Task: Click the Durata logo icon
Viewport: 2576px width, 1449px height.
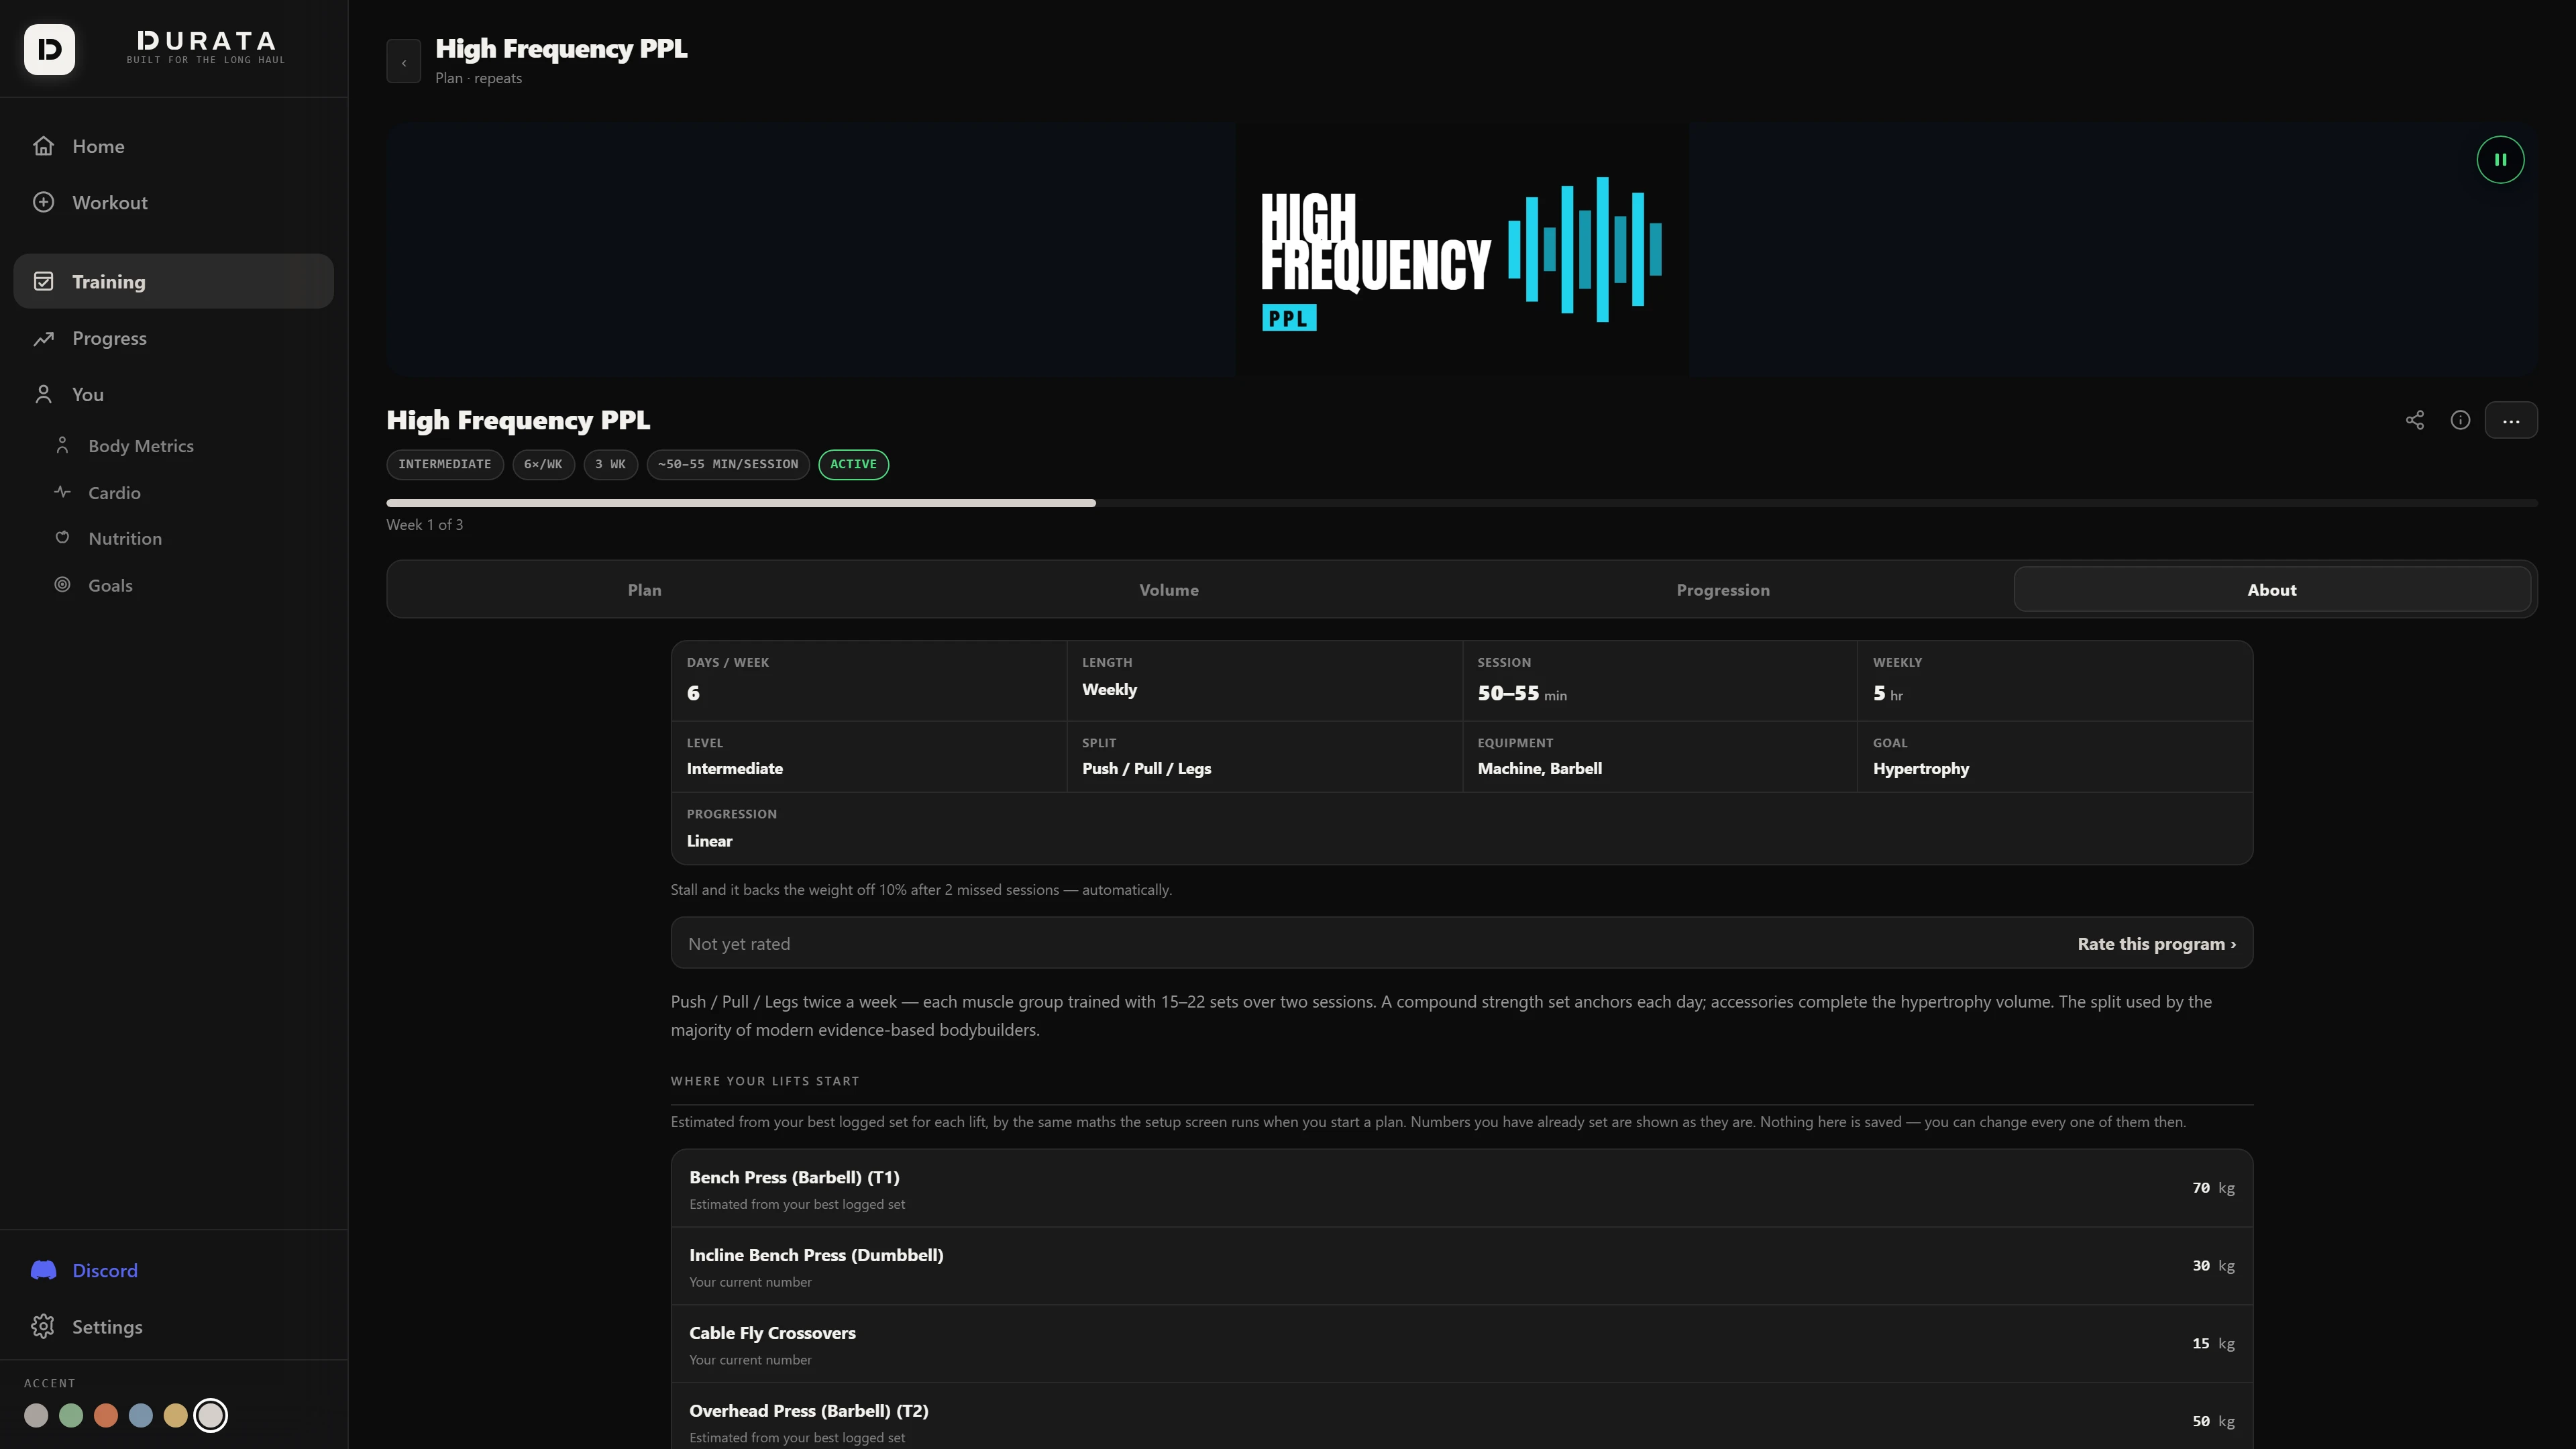Action: click(49, 49)
